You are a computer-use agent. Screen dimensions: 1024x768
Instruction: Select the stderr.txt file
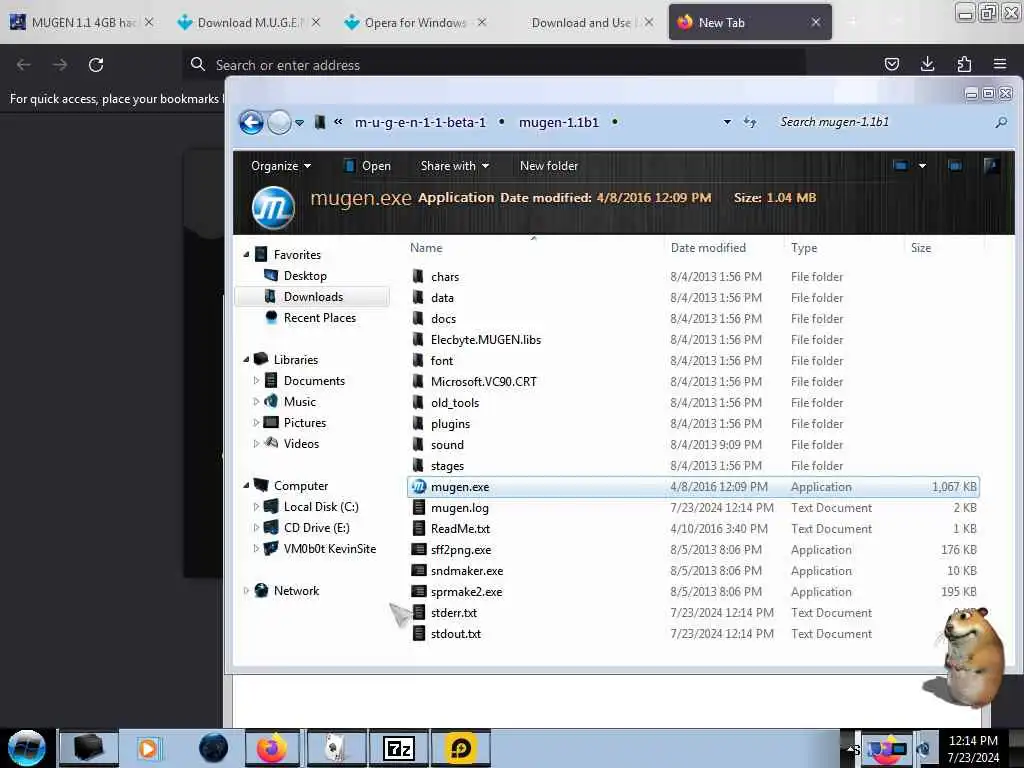point(454,613)
